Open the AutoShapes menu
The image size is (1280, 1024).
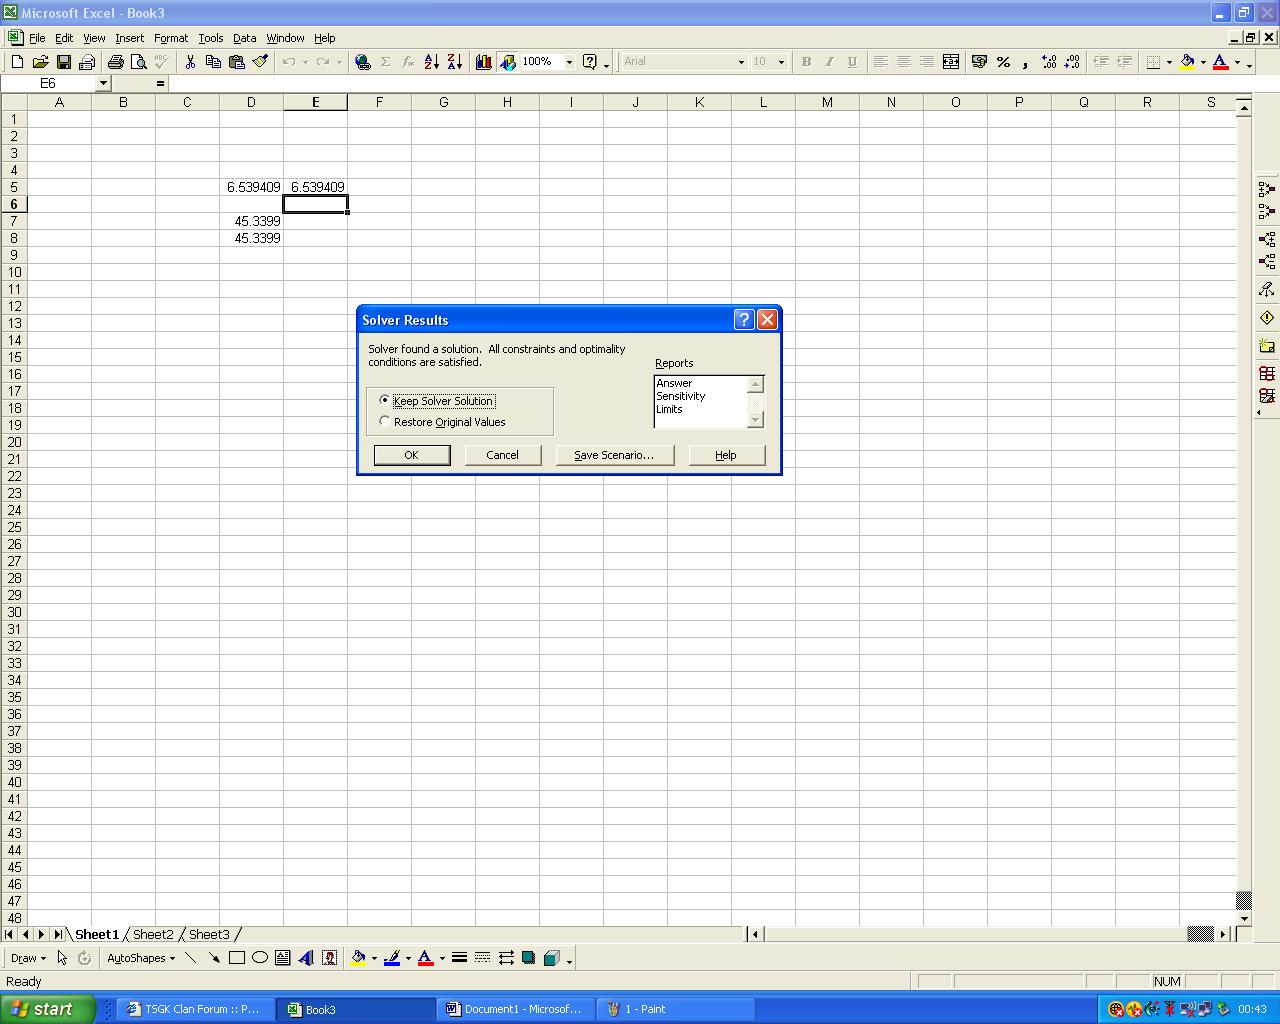click(140, 958)
